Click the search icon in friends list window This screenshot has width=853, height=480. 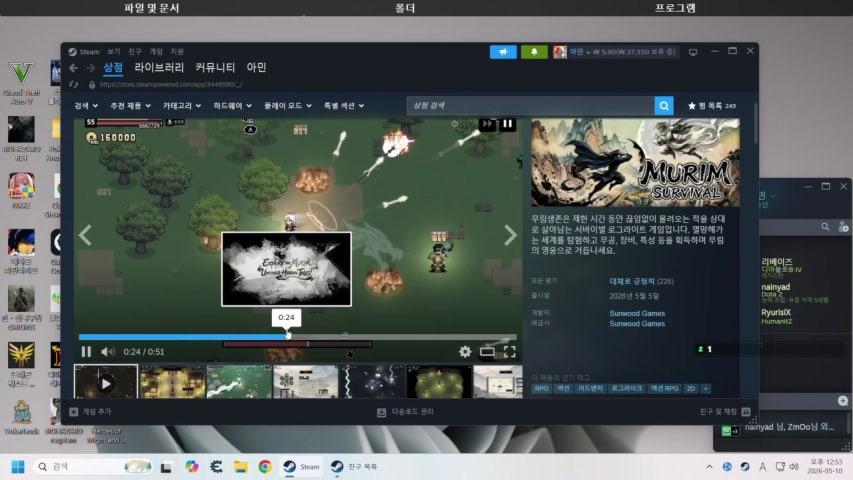(x=825, y=226)
